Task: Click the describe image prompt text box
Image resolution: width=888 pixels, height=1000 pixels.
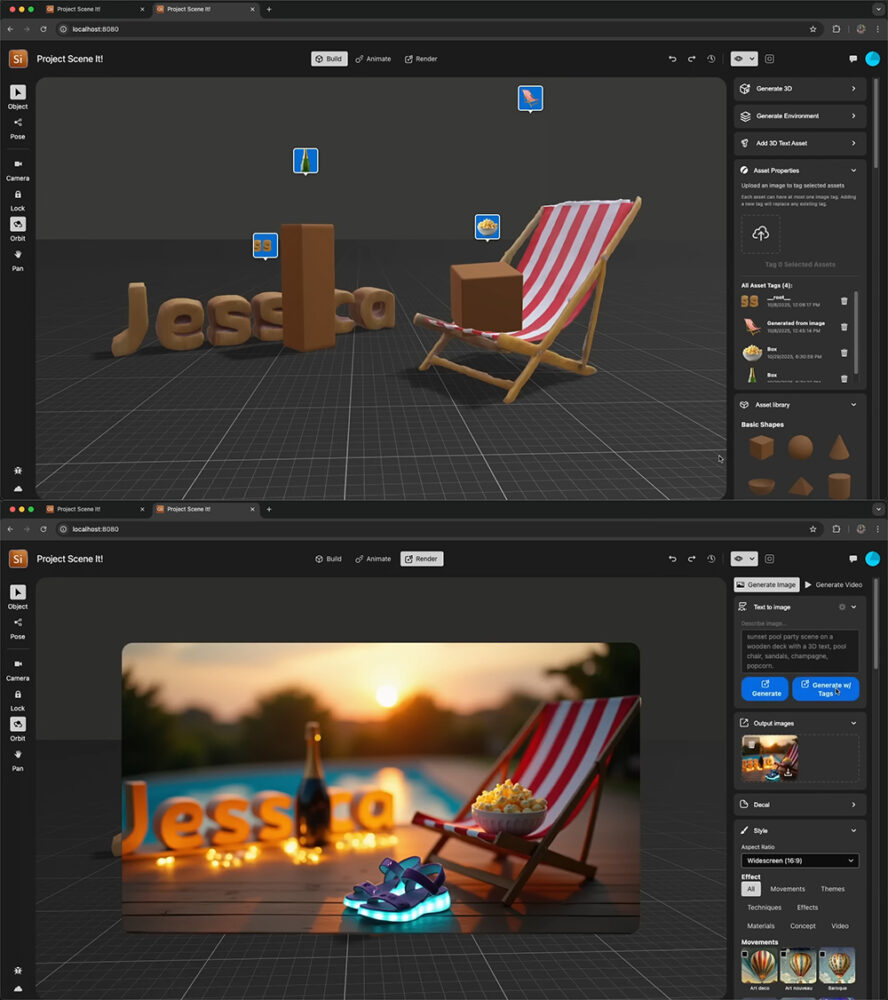Action: 800,650
